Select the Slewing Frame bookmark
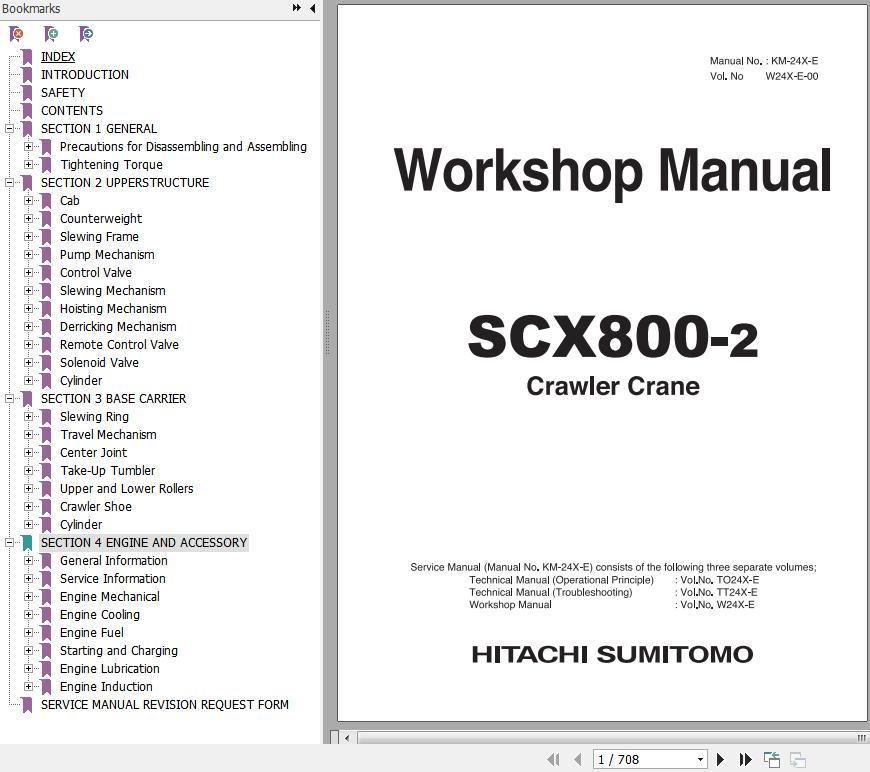Image resolution: width=870 pixels, height=772 pixels. (99, 236)
